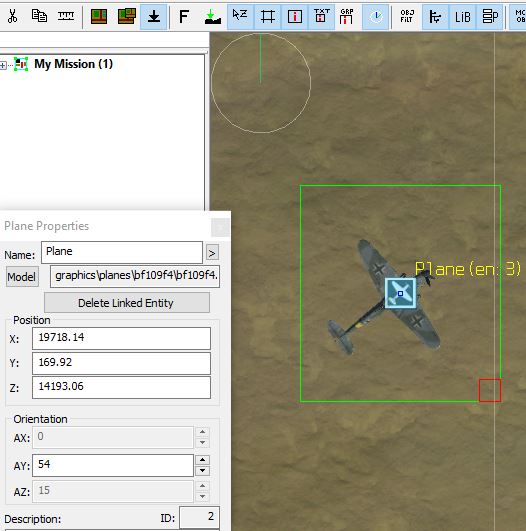Toggle the grid hash icon
The height and width of the screenshot is (531, 526).
point(268,17)
